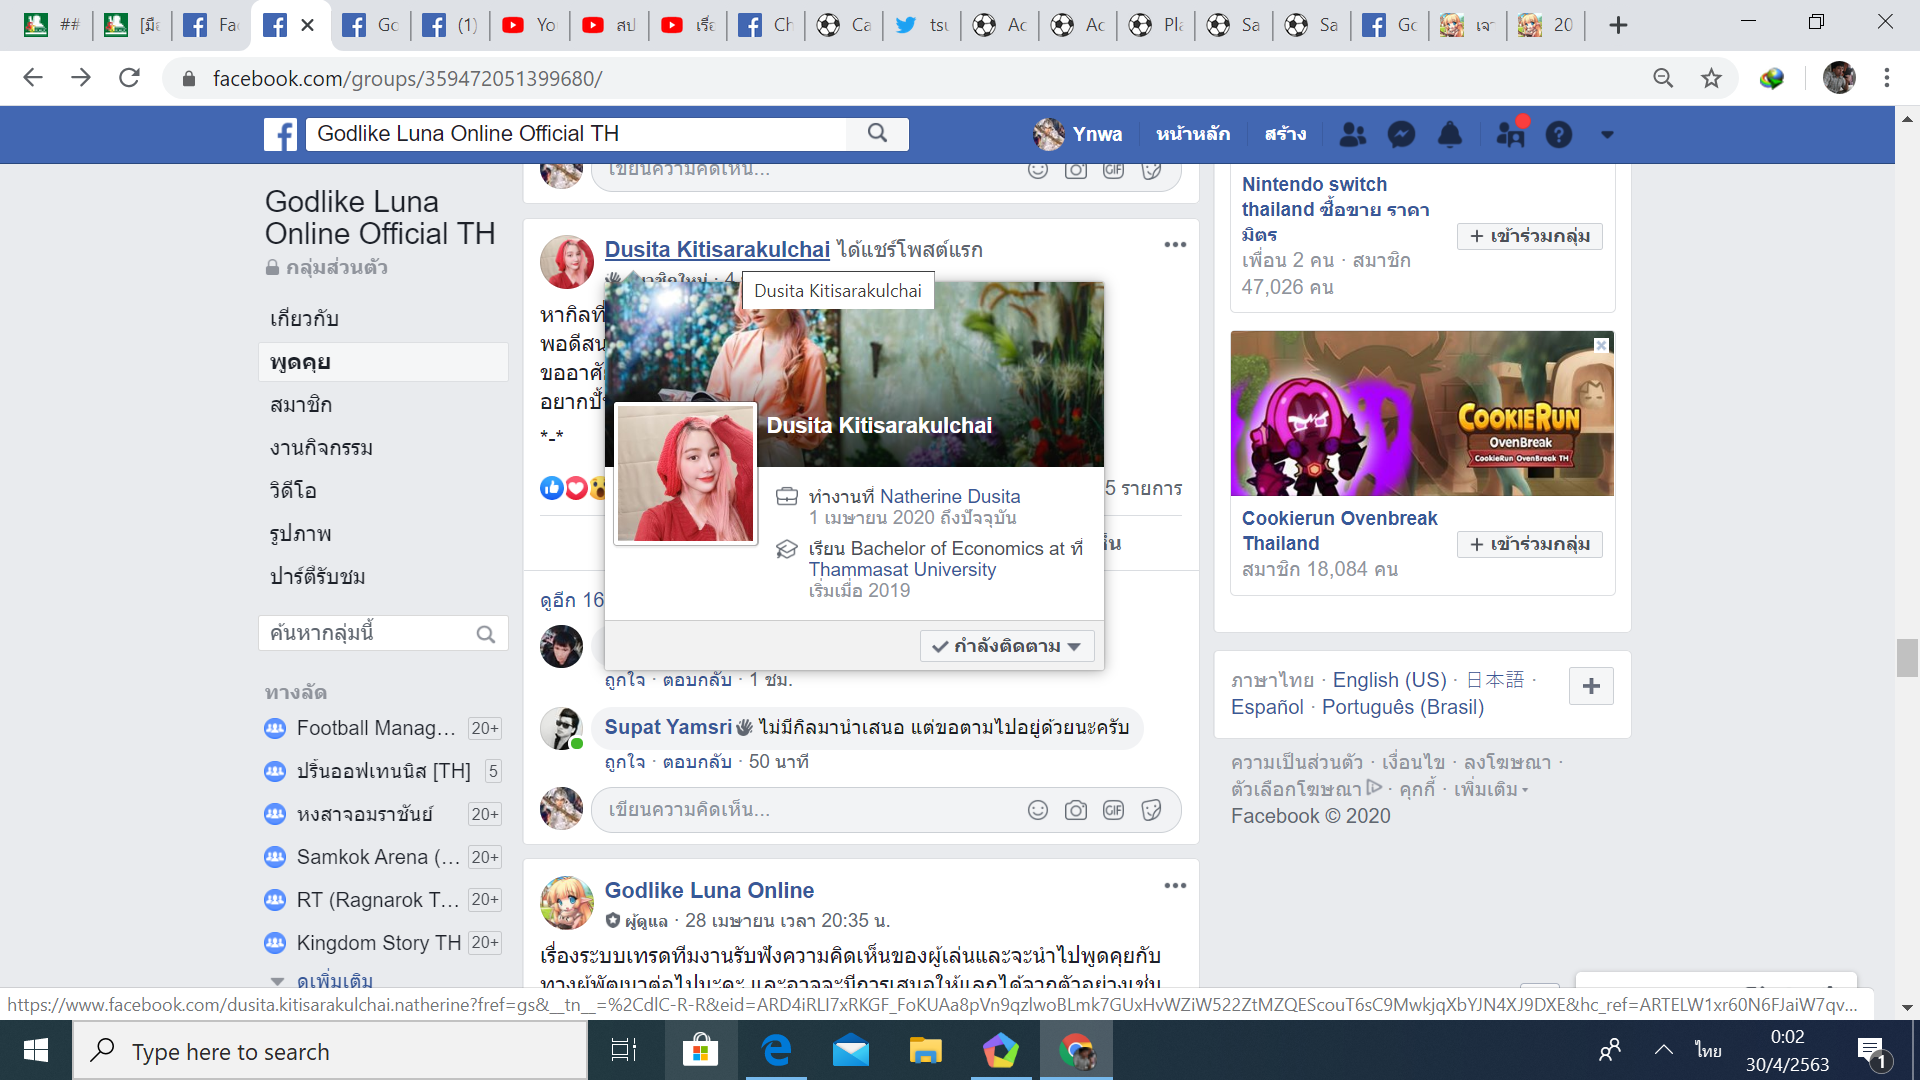Screen dimensions: 1920x1080
Task: Bookmark this page with star icon
Action: (x=1711, y=78)
